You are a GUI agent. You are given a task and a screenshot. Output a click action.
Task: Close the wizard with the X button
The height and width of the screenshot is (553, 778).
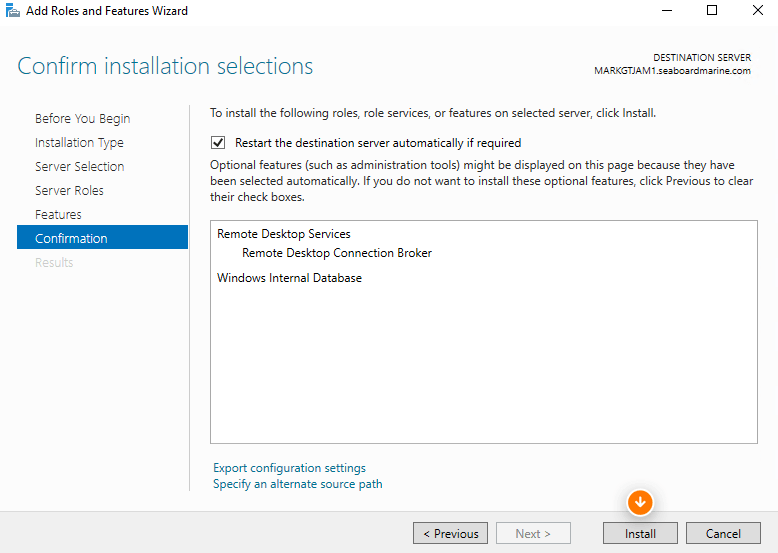click(x=758, y=10)
